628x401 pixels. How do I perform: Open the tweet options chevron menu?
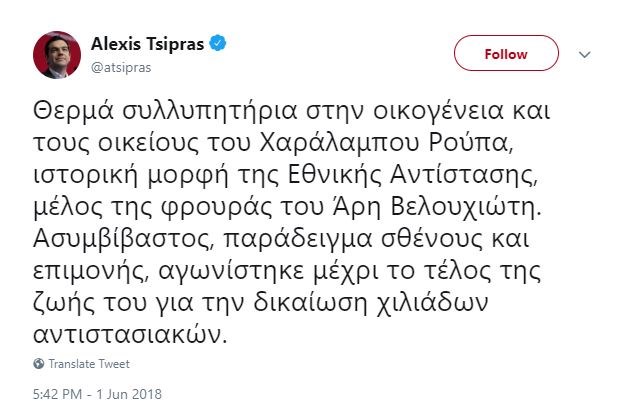586,55
